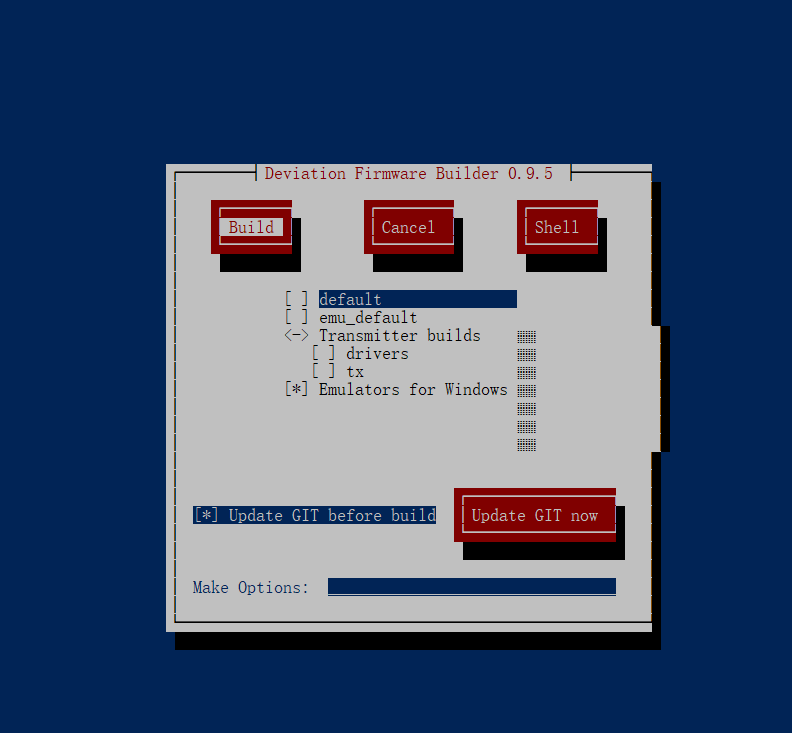Disable Update GIT before build checkbox
This screenshot has width=792, height=733.
click(206, 515)
